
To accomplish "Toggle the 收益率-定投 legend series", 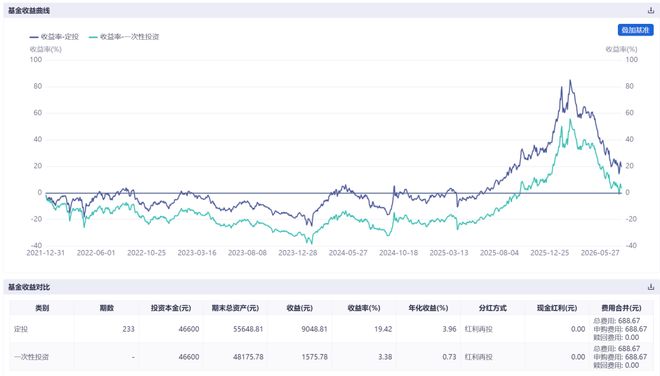I will [54, 37].
